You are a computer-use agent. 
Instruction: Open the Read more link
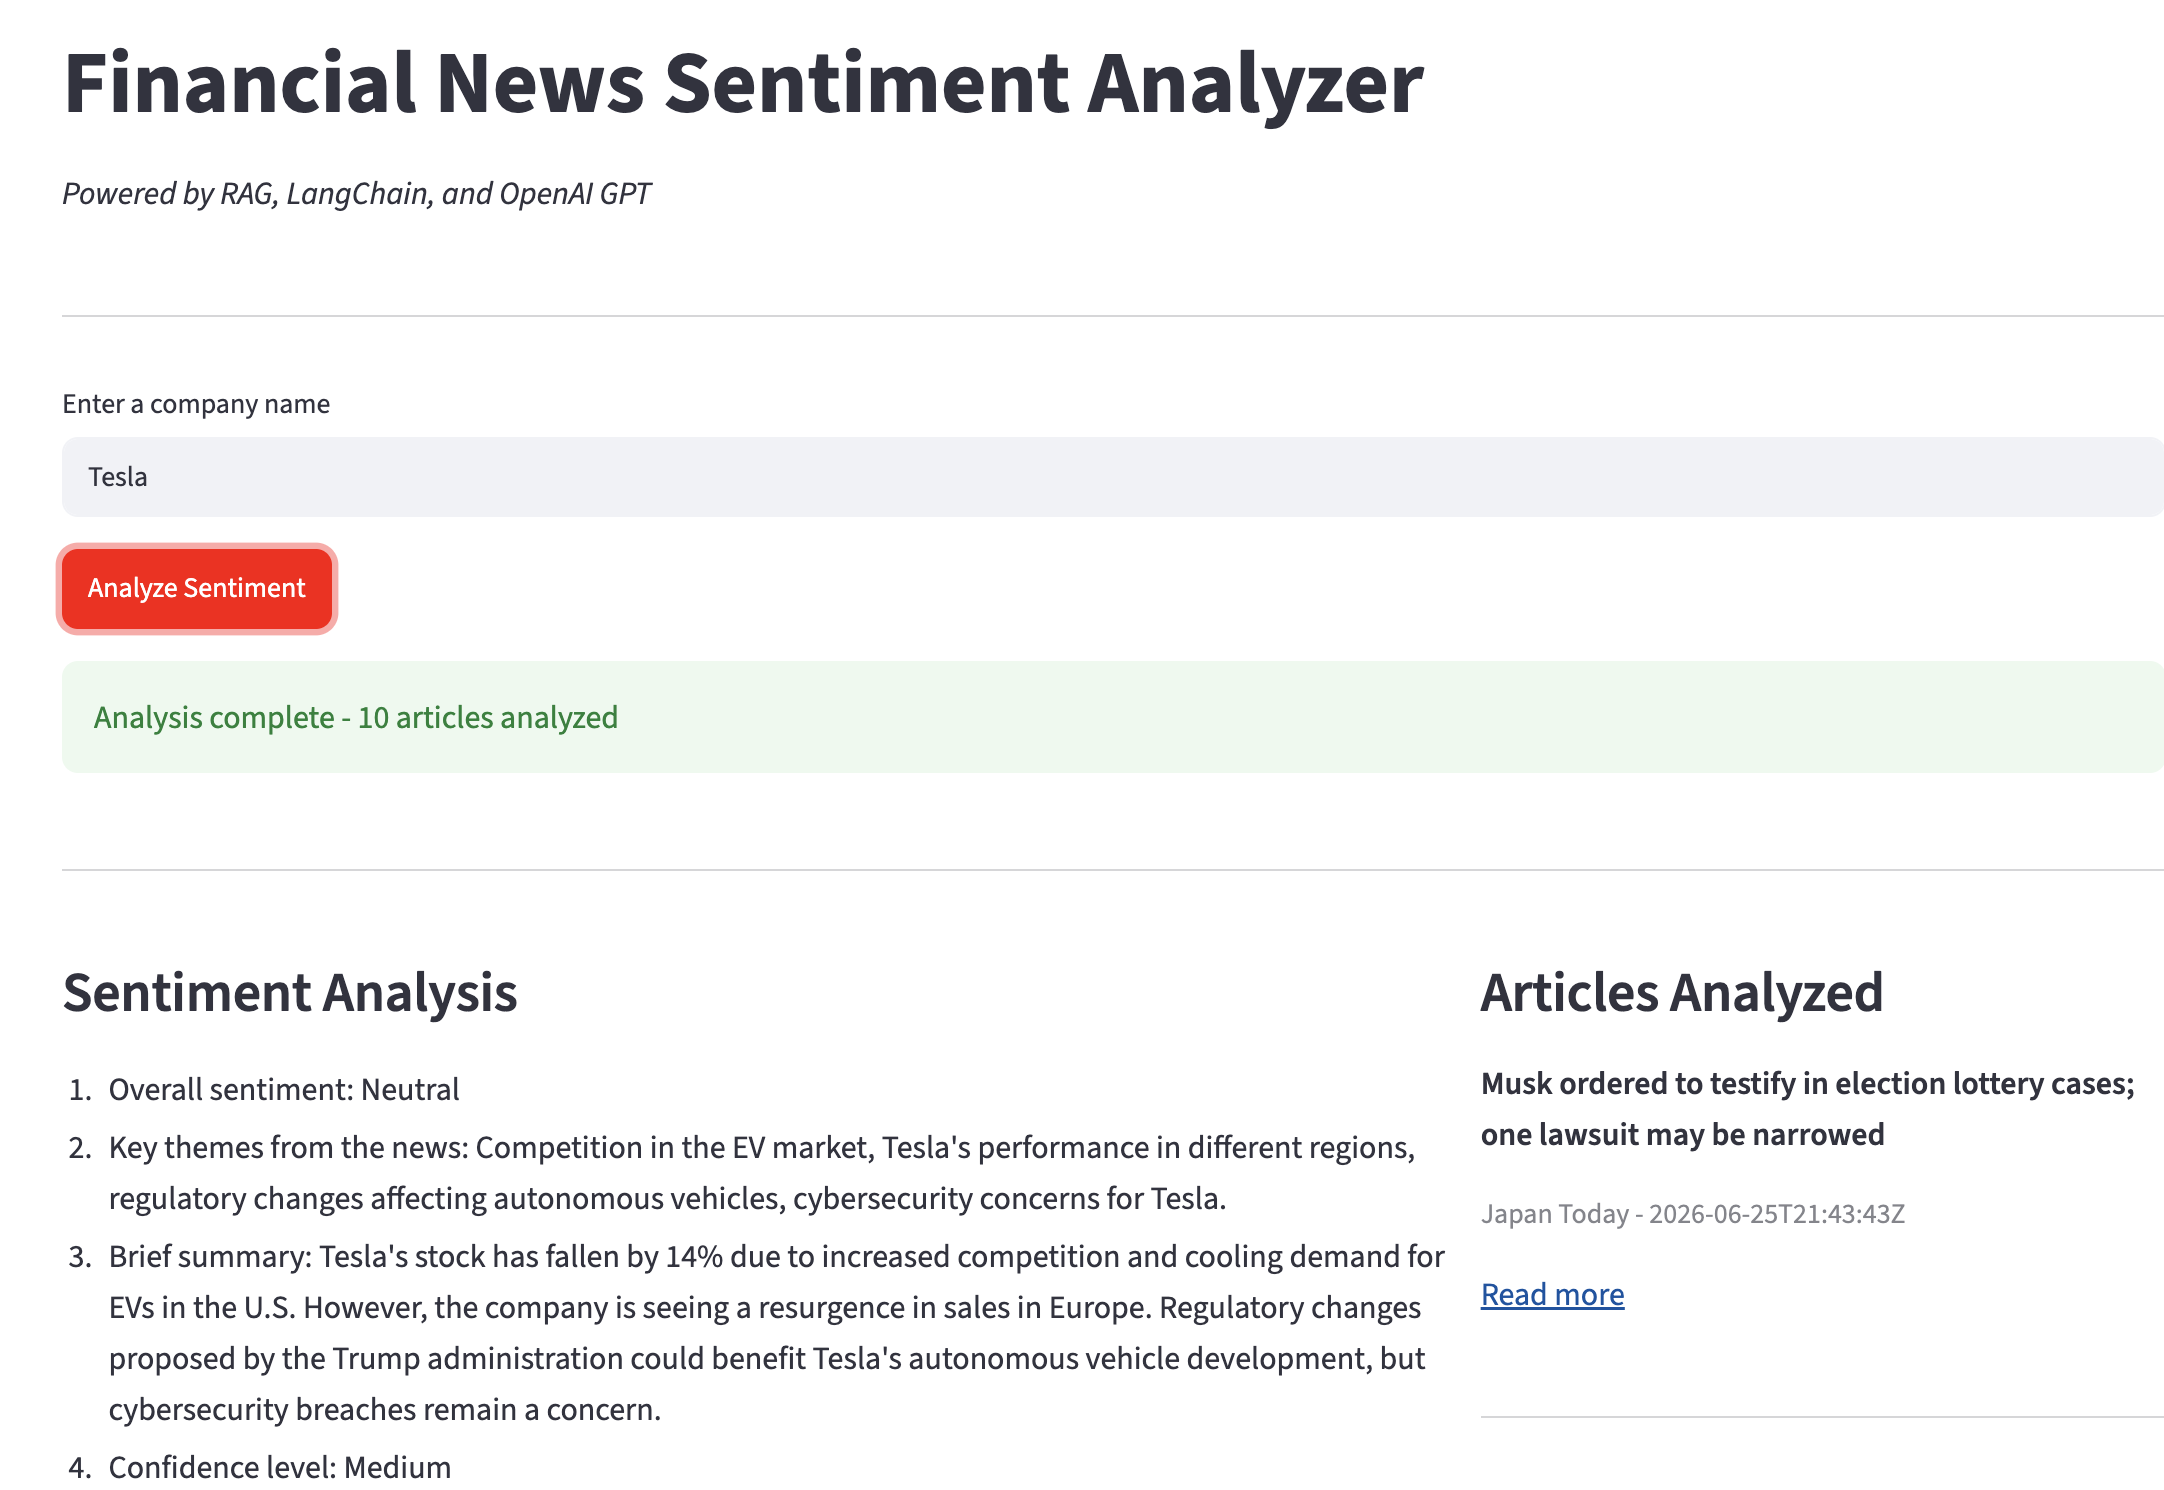point(1552,1295)
